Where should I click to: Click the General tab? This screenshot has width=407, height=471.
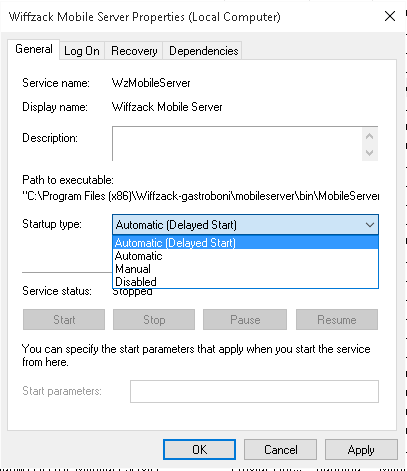coord(34,49)
